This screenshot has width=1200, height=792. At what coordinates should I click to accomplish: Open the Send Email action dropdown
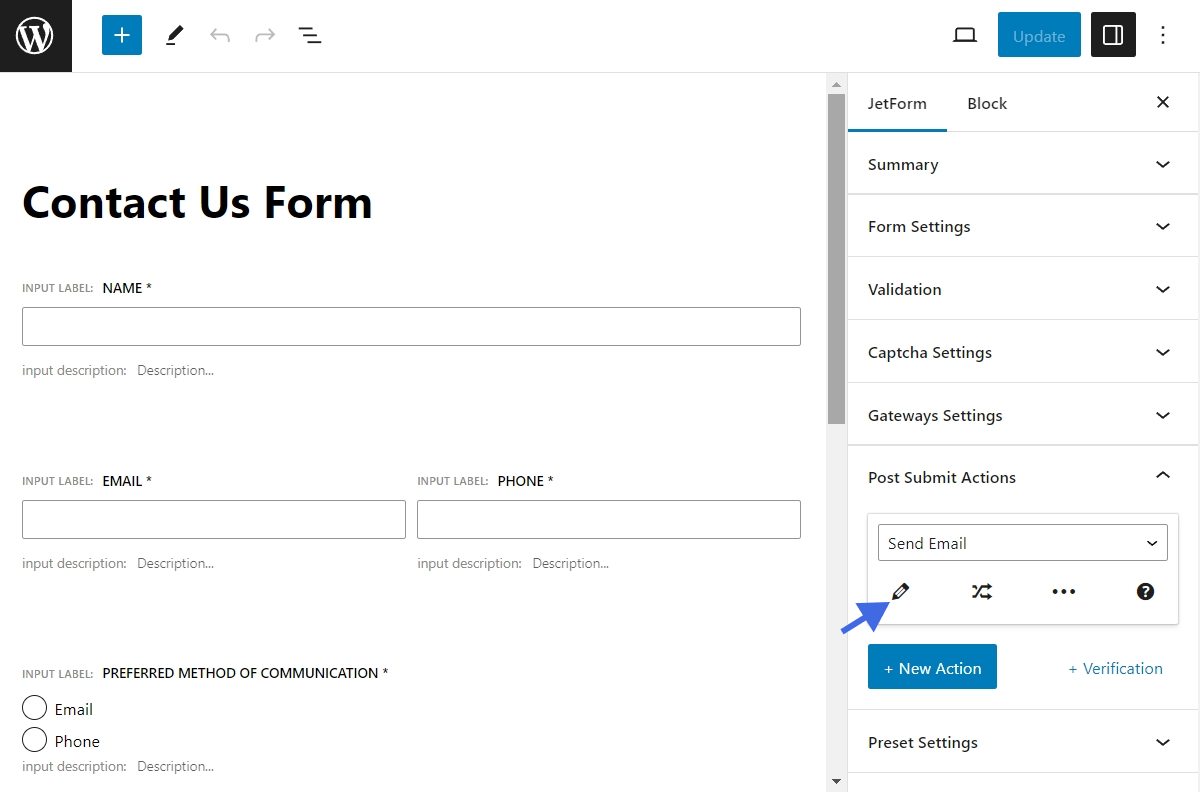pos(1022,543)
